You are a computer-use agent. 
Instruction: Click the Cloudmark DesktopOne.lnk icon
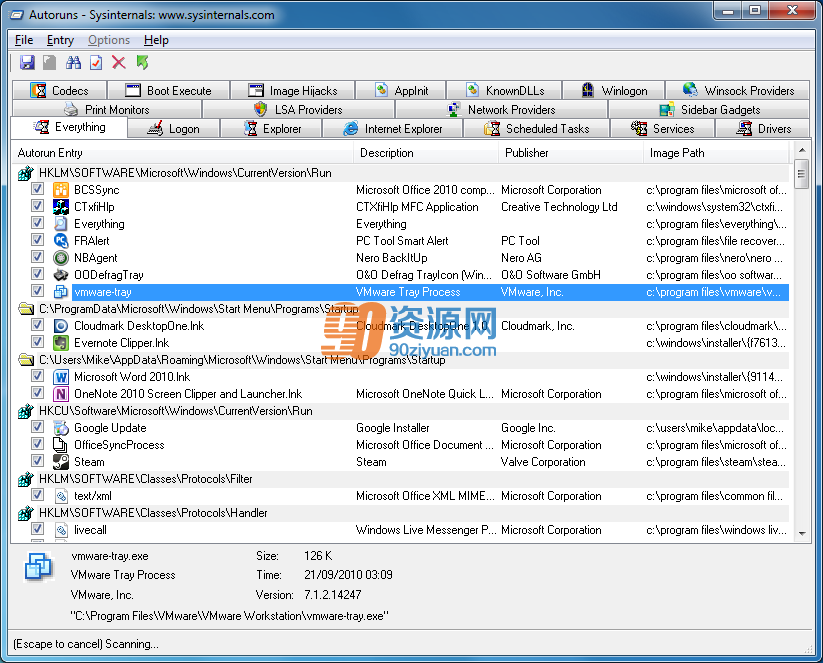click(x=61, y=326)
